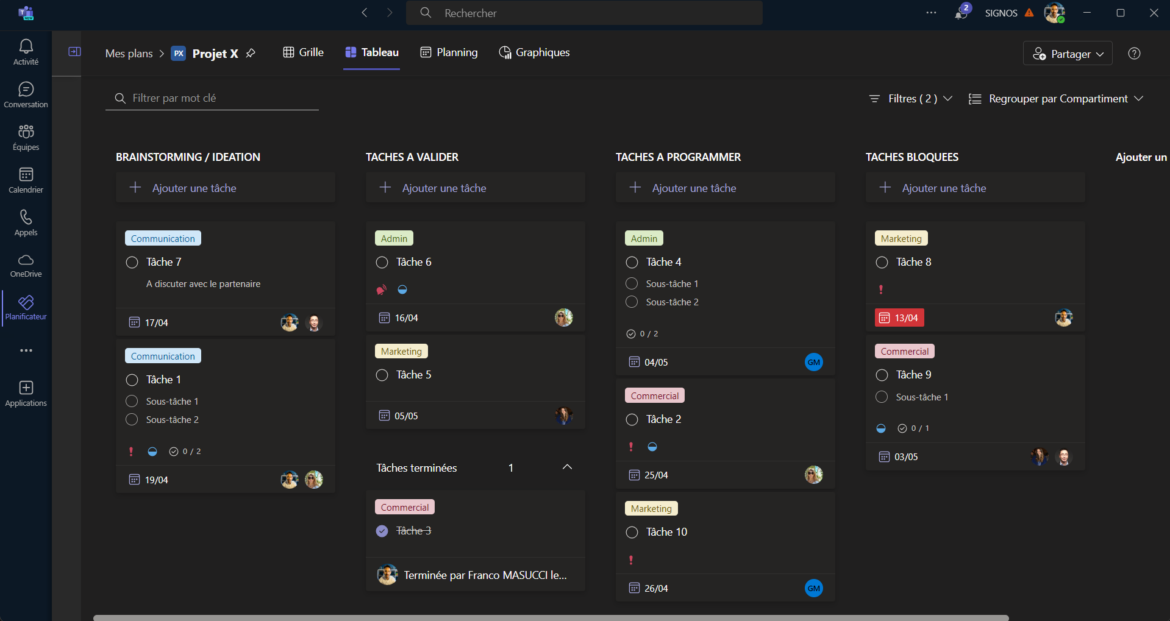Open the Filtres (2) dropdown
The image size is (1170, 621).
(910, 99)
